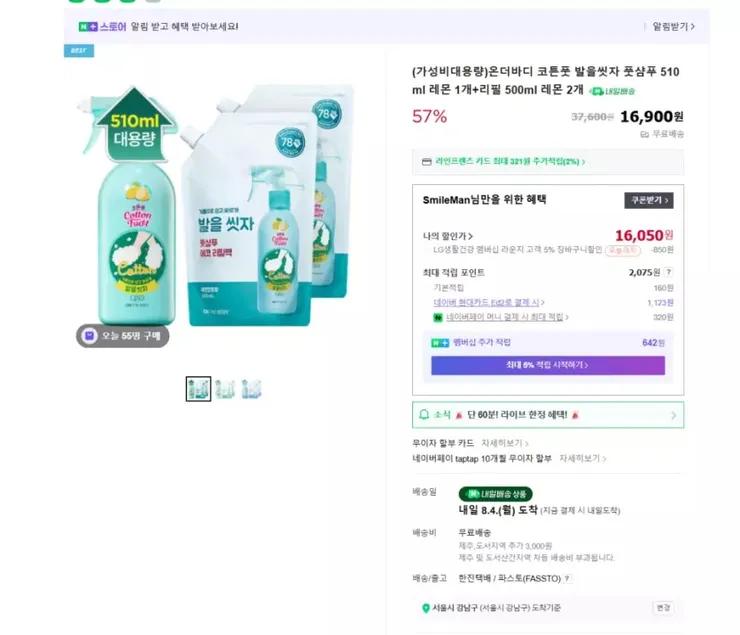Click the location pin icon near 서울시 강남구

coord(426,608)
